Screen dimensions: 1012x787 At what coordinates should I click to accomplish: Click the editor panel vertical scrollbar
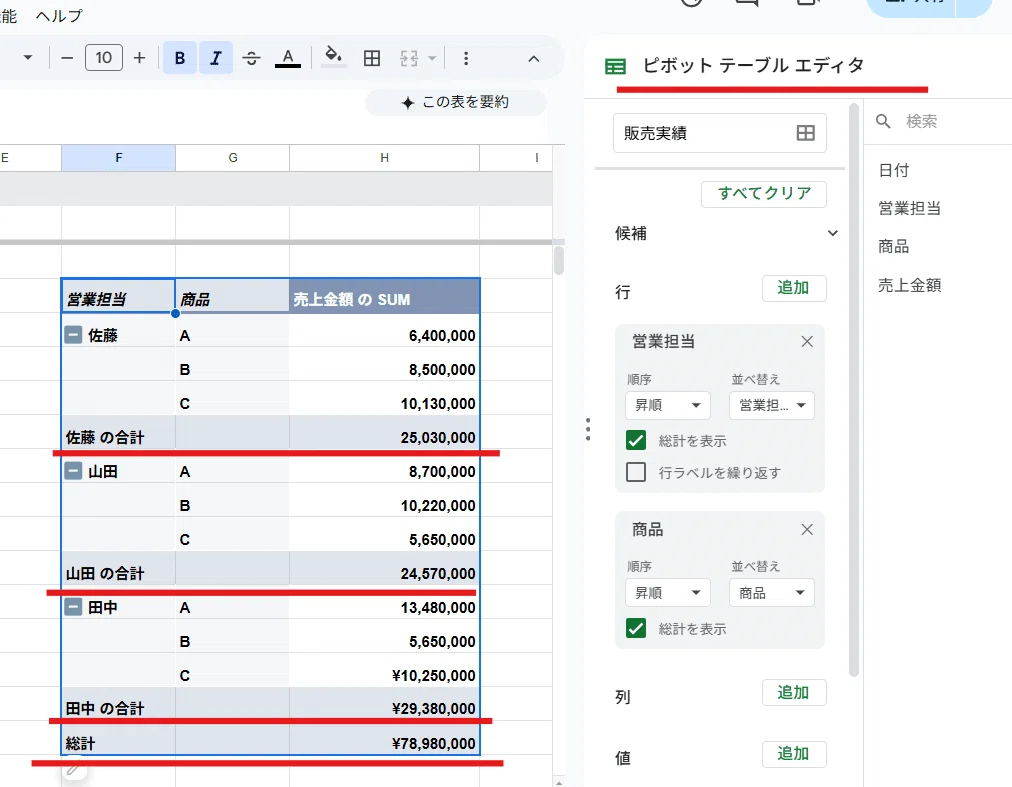(853, 389)
